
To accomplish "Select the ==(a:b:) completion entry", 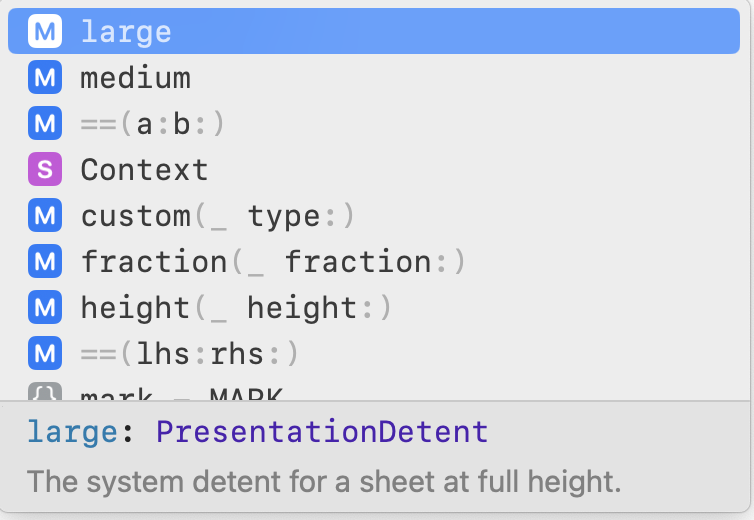I will pos(374,123).
